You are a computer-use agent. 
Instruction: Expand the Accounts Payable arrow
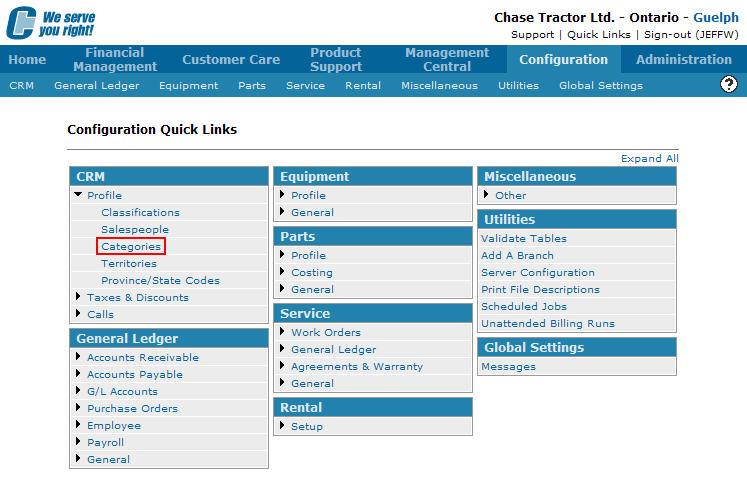[78, 374]
